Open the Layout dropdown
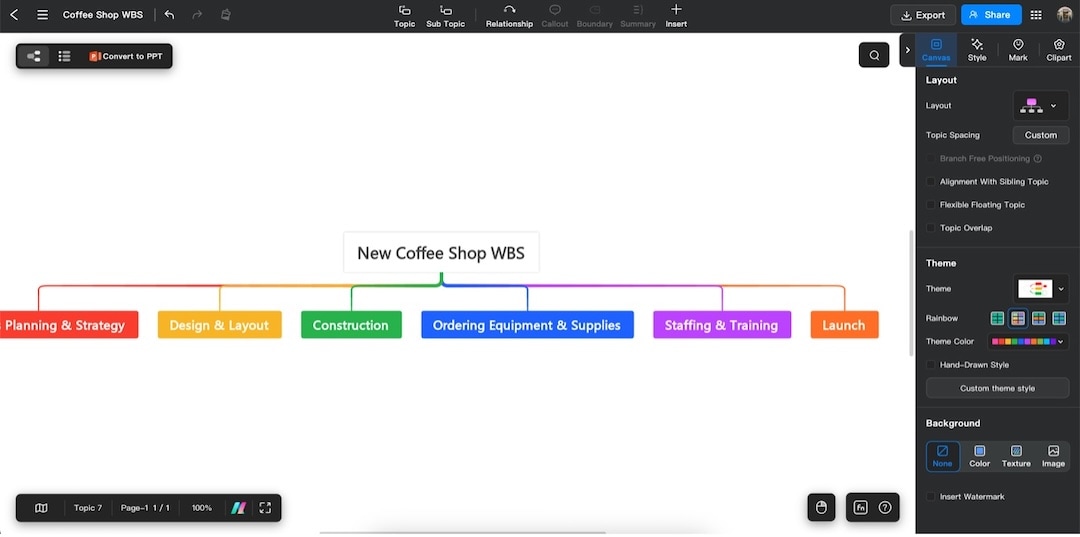This screenshot has width=1080, height=537. coord(1041,105)
